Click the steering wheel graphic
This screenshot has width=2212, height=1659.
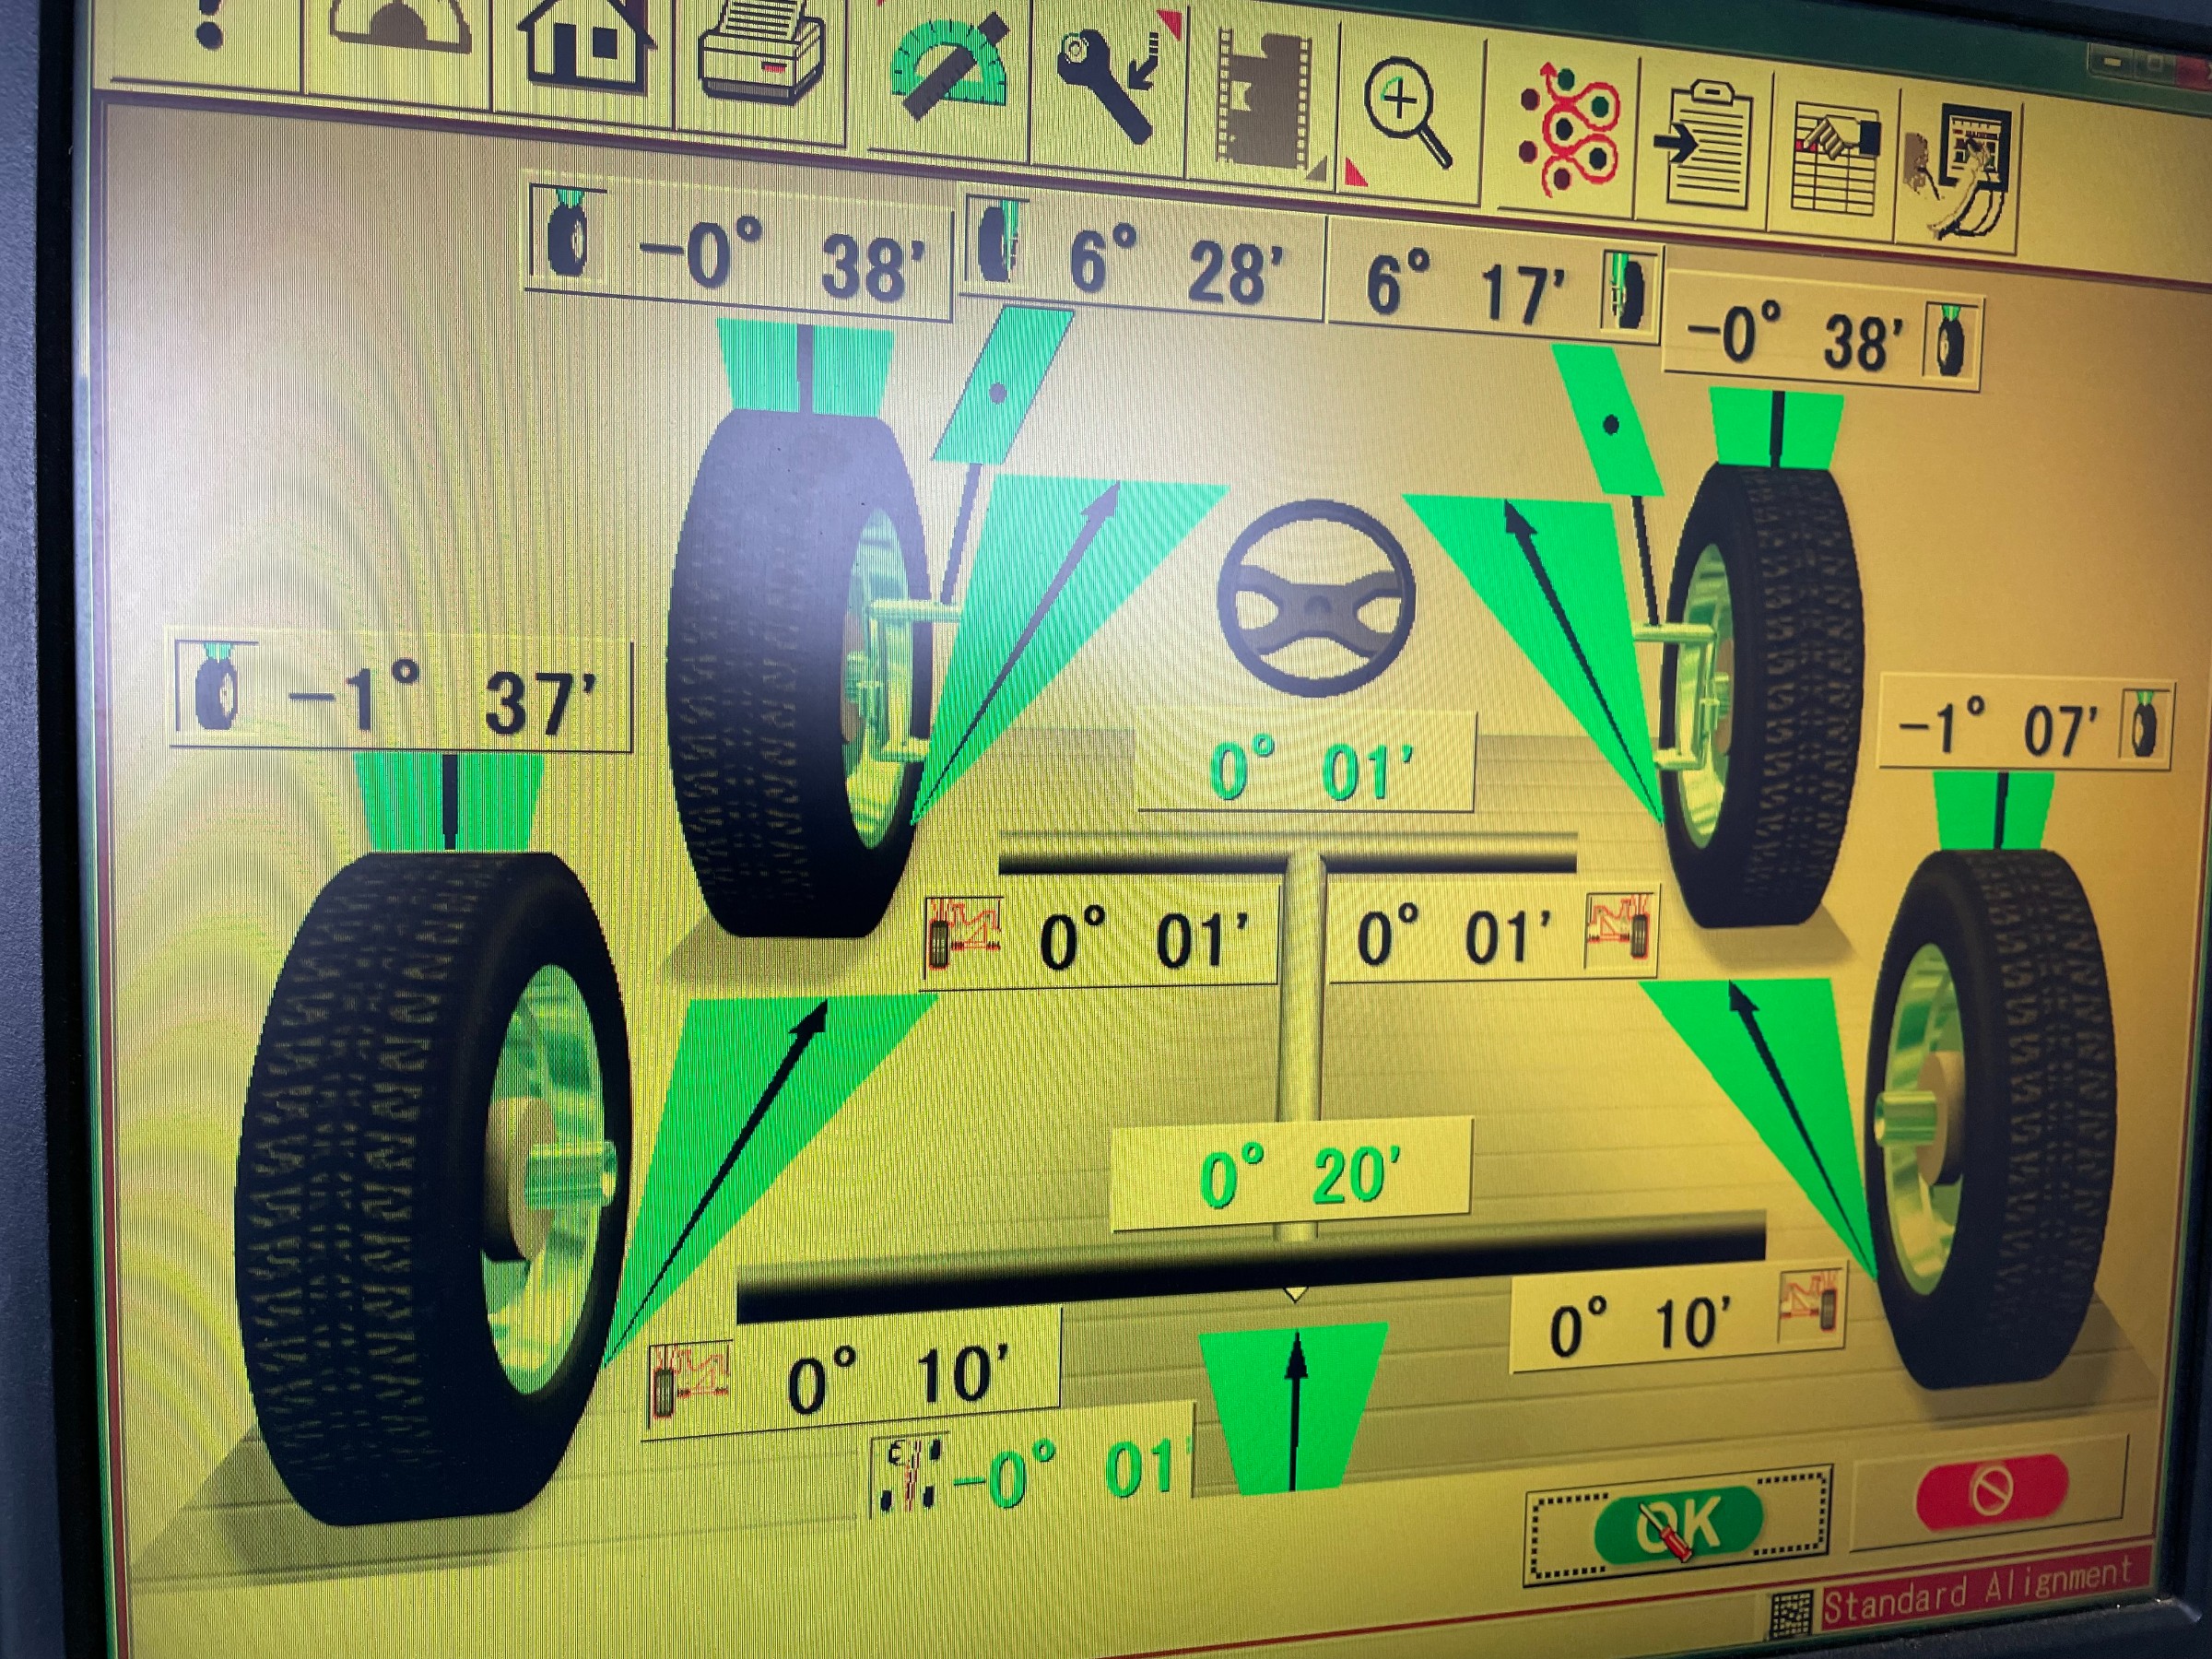click(x=1316, y=600)
